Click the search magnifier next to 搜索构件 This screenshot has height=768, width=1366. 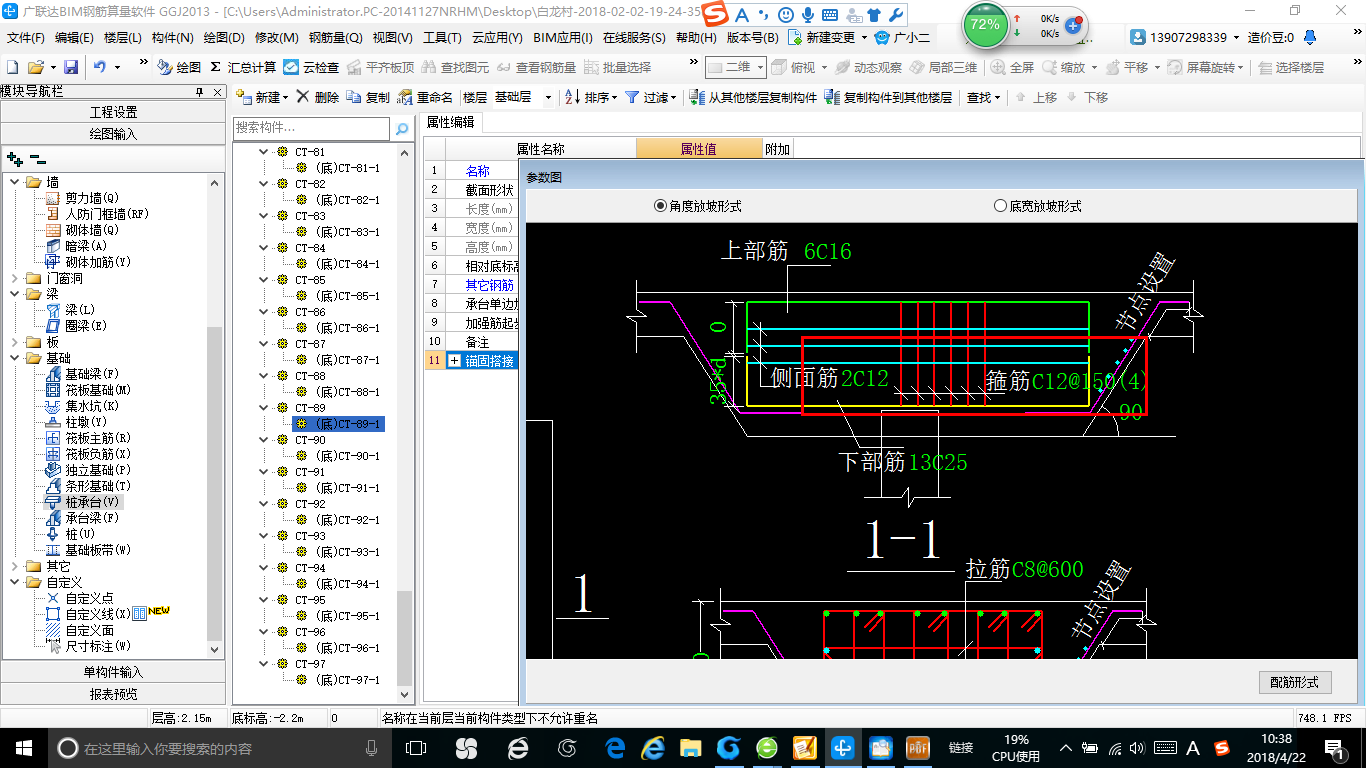(401, 129)
